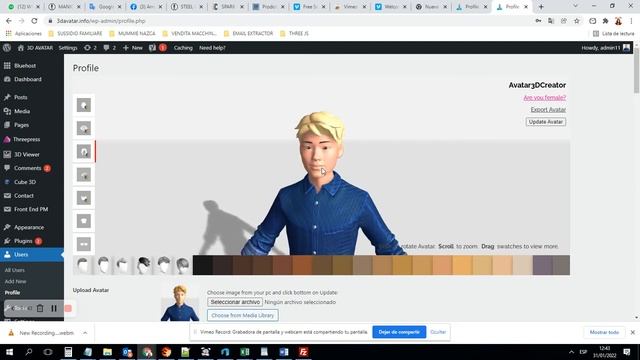The image size is (640, 360).
Task: Open All Users submenu item
Action: point(15,270)
